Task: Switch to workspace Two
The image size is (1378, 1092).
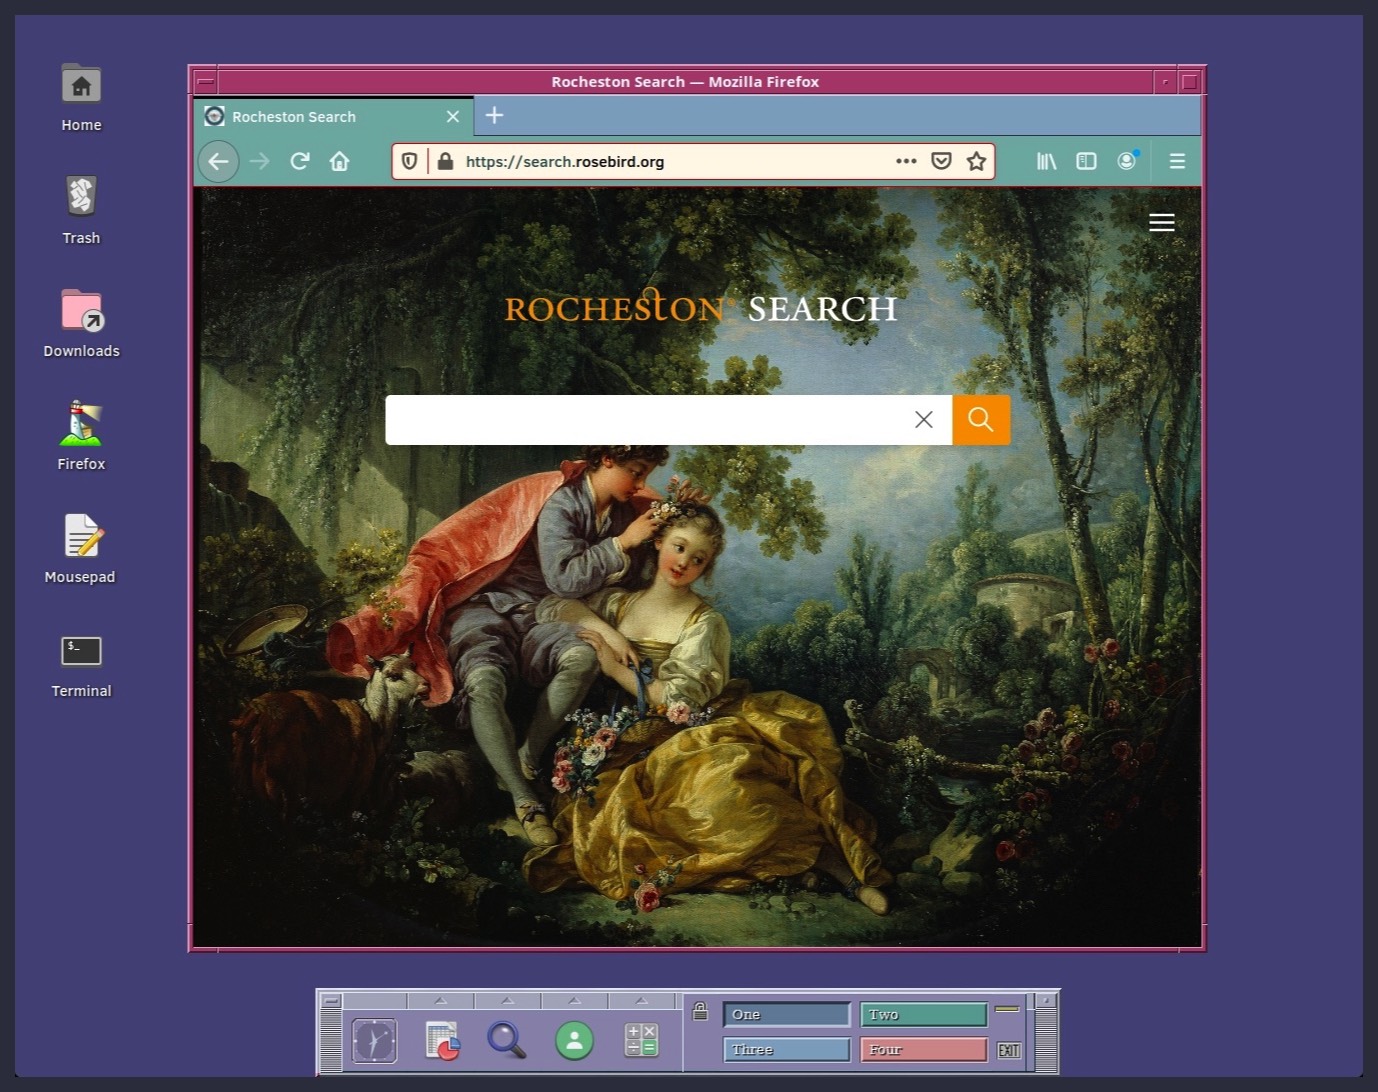Action: coord(923,1014)
